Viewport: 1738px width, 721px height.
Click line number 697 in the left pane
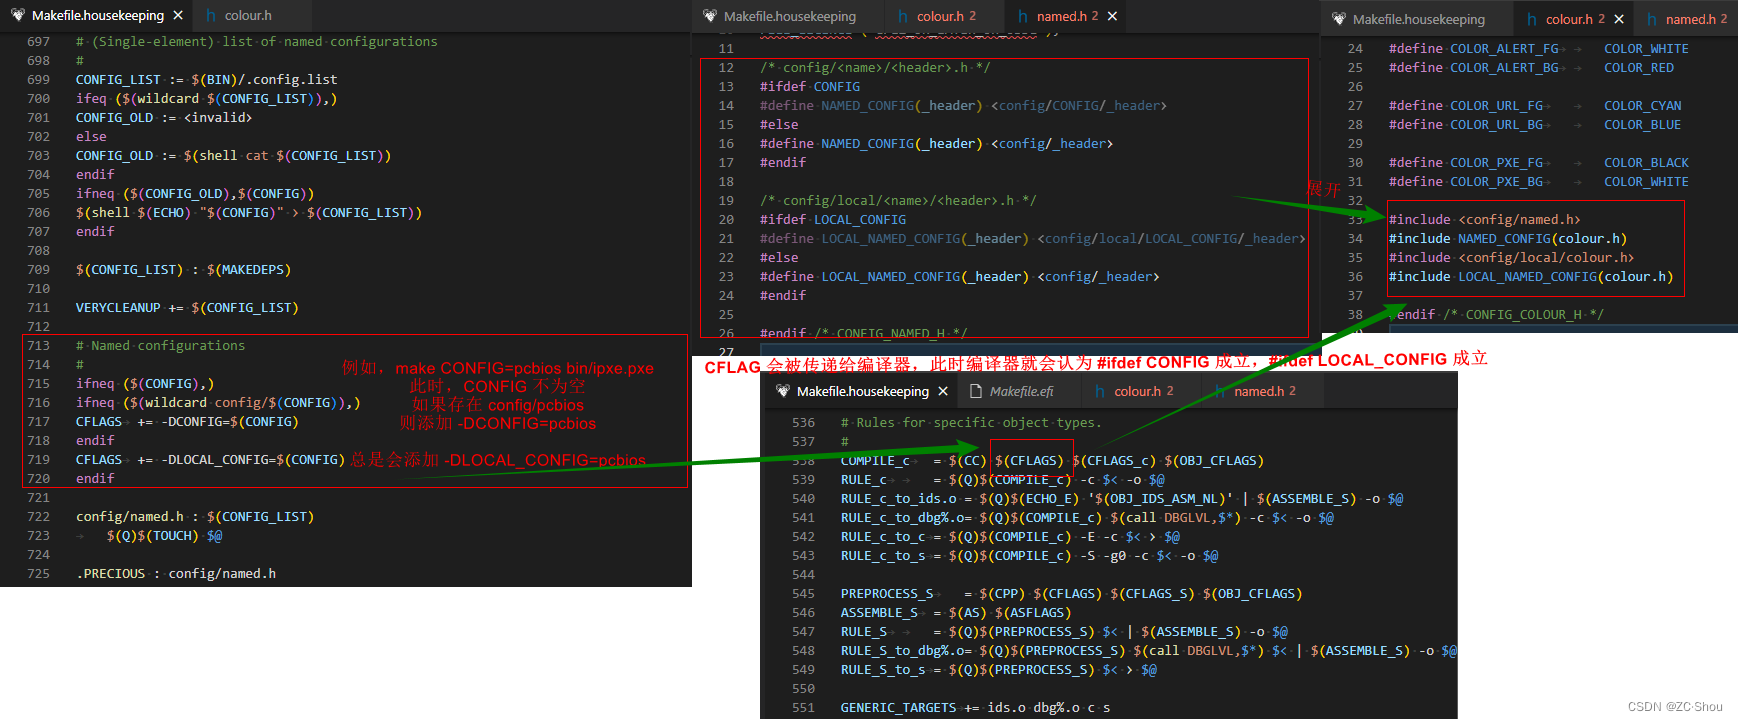coord(38,41)
